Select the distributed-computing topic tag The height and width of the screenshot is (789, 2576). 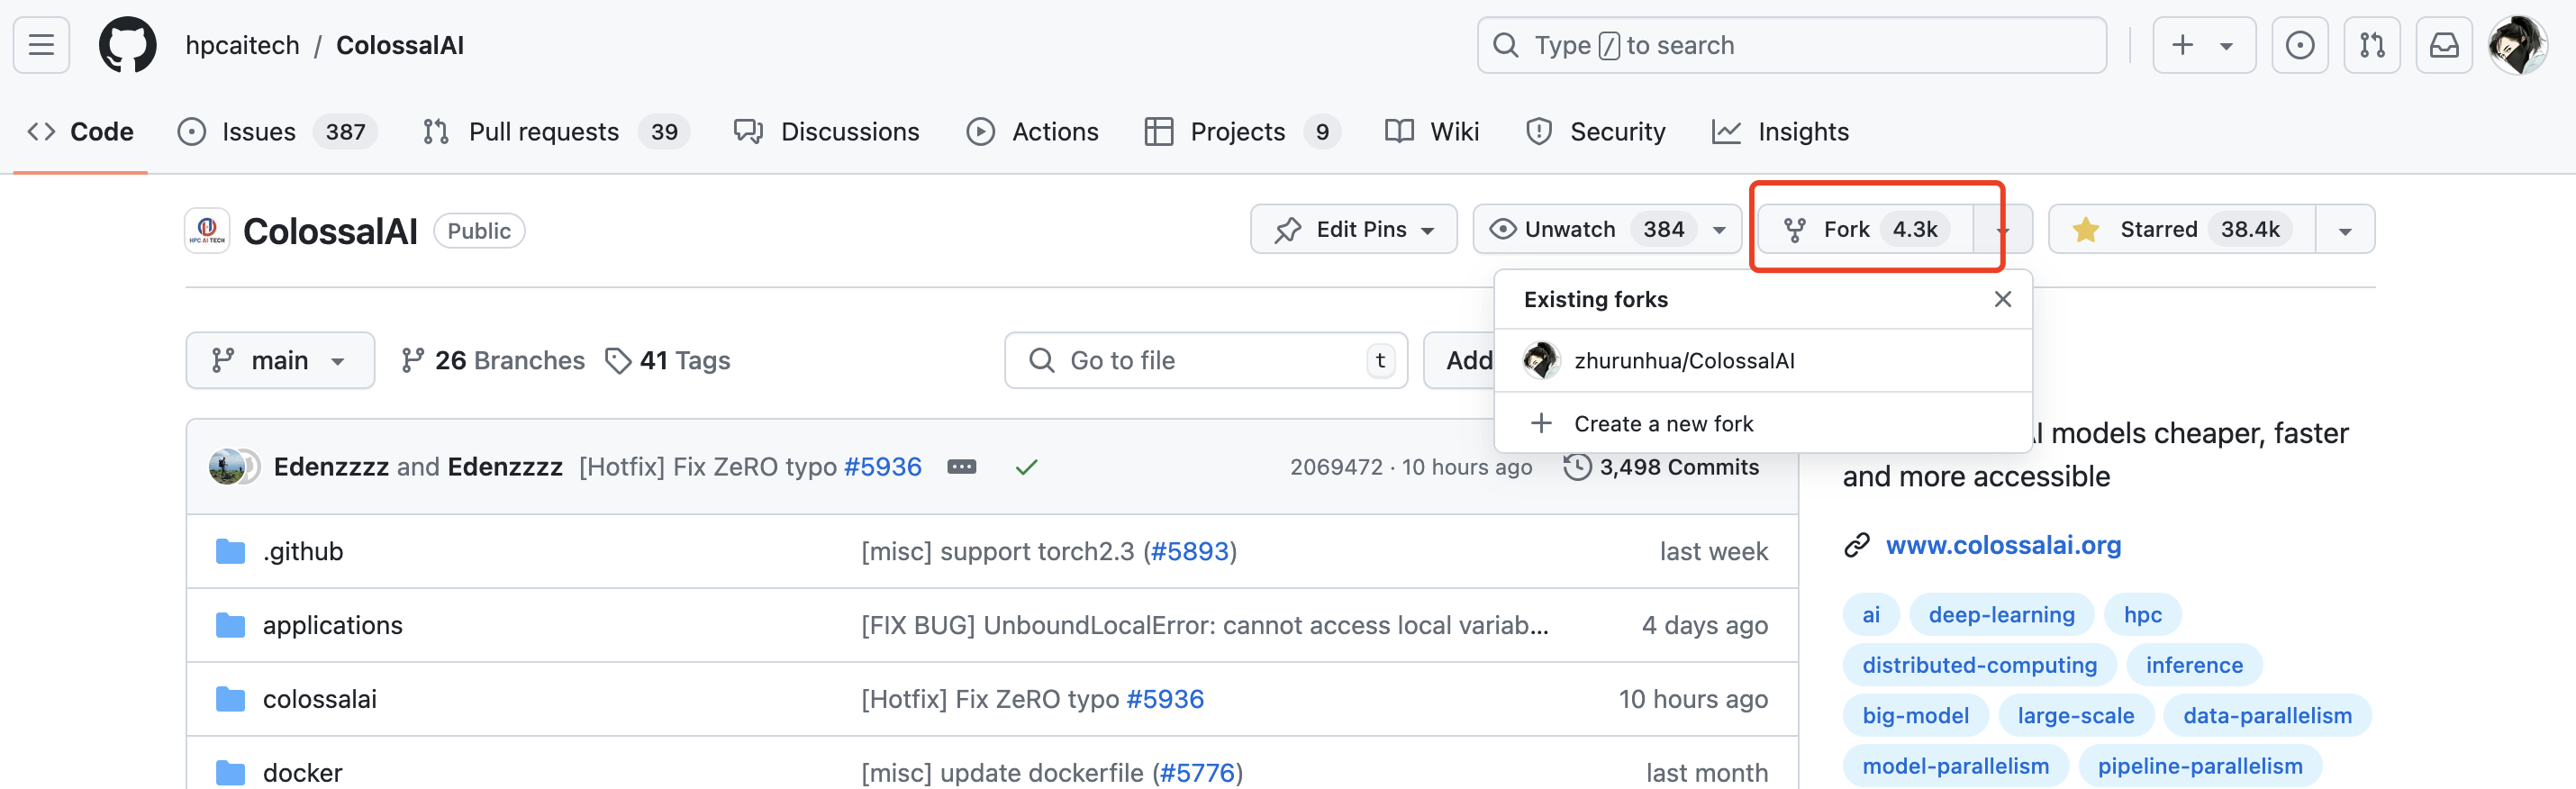[1980, 665]
